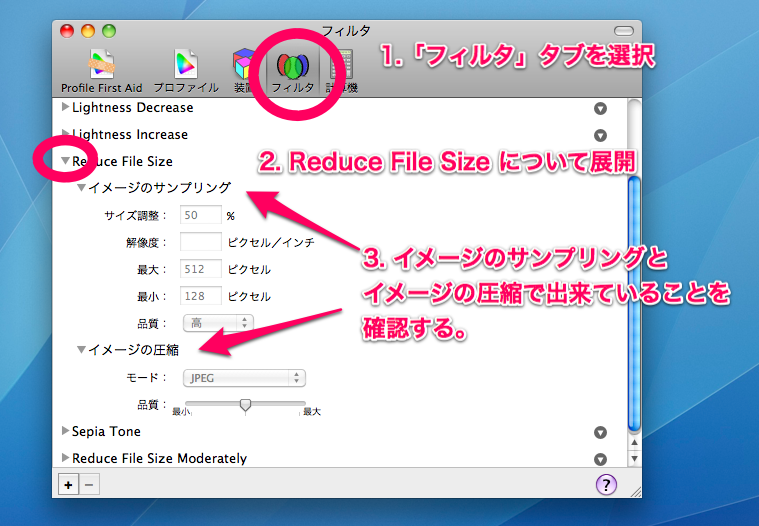This screenshot has width=759, height=526.
Task: Click the toolbar toggle pill button
Action: (623, 31)
